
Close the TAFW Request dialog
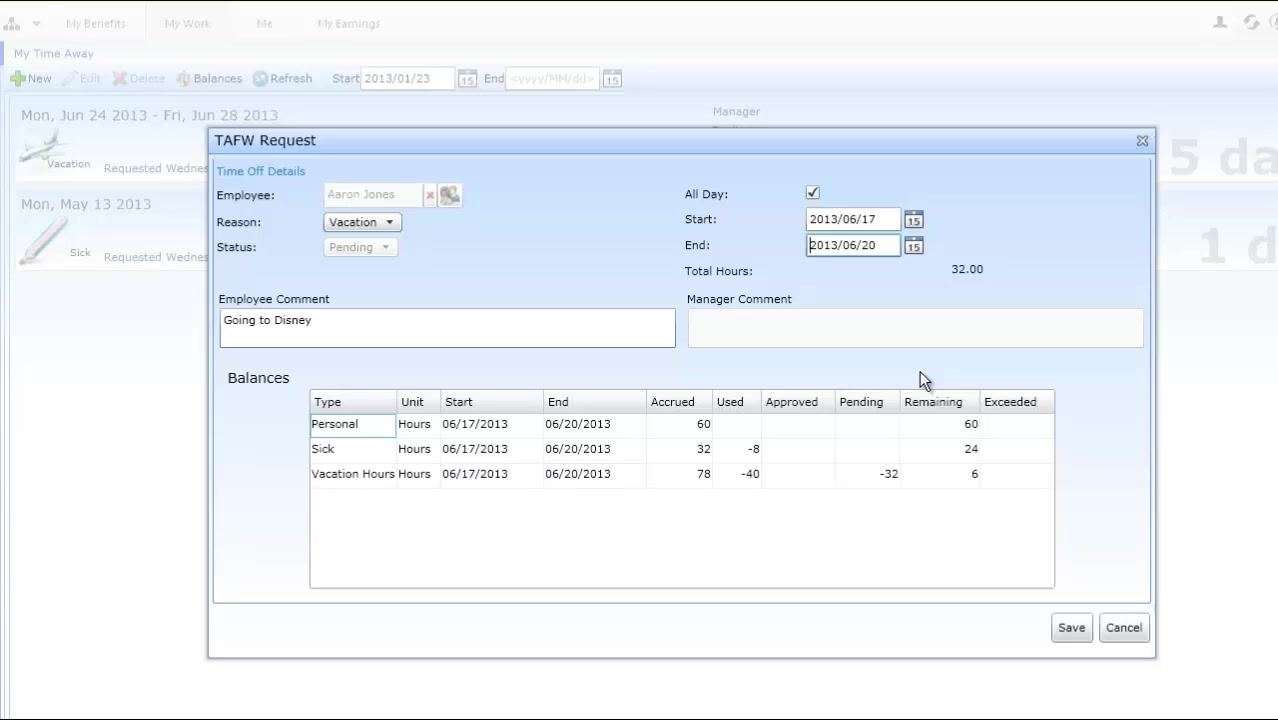(1142, 141)
